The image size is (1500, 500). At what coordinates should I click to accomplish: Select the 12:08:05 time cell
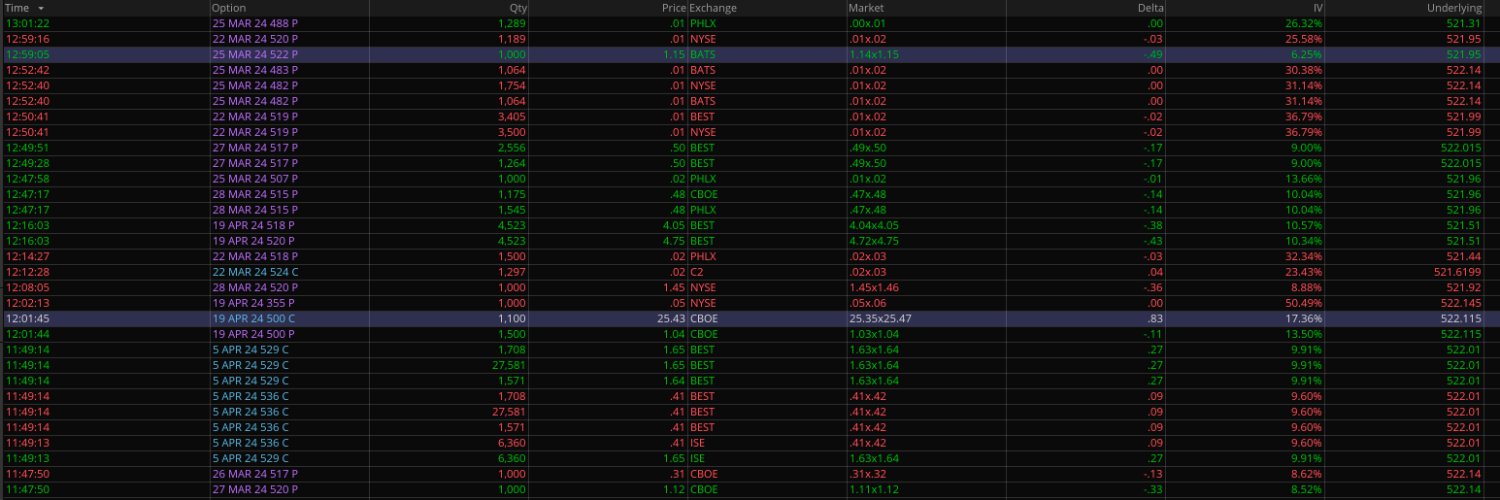coord(28,287)
